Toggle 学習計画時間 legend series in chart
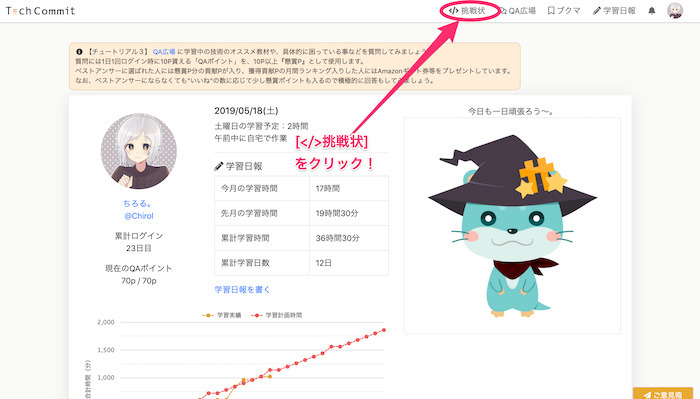 pos(276,315)
